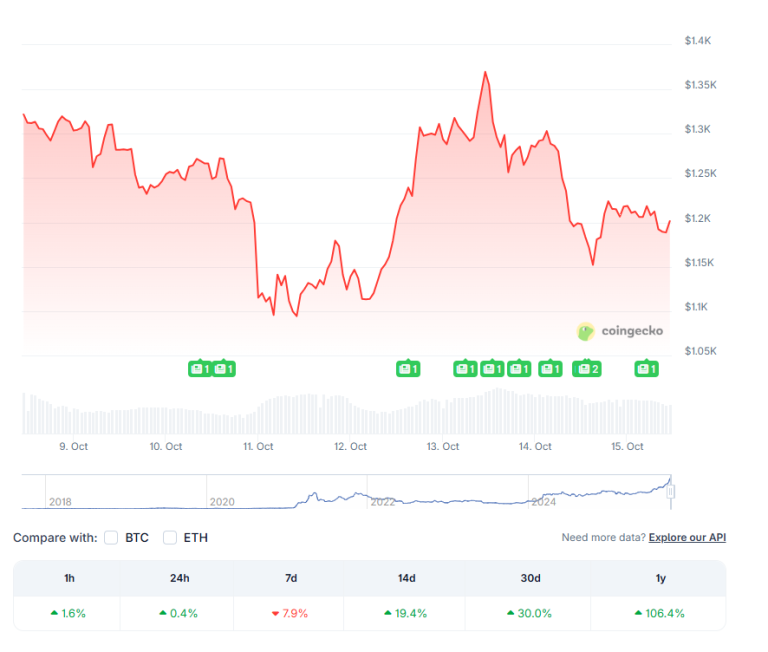This screenshot has width=768, height=652.
Task: Select the 14d performance column header
Action: (x=407, y=578)
